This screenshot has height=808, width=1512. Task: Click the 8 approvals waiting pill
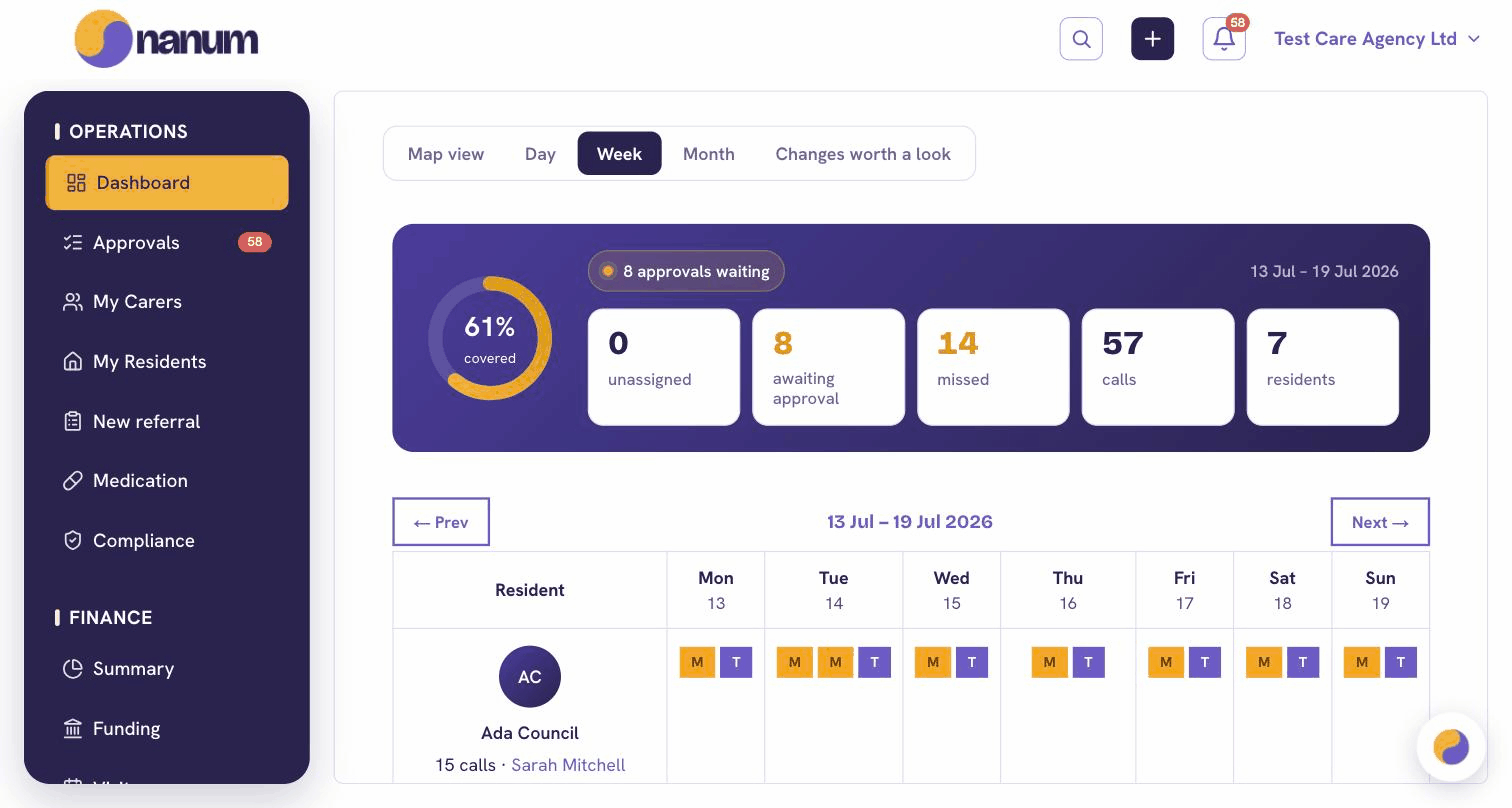[x=686, y=271]
